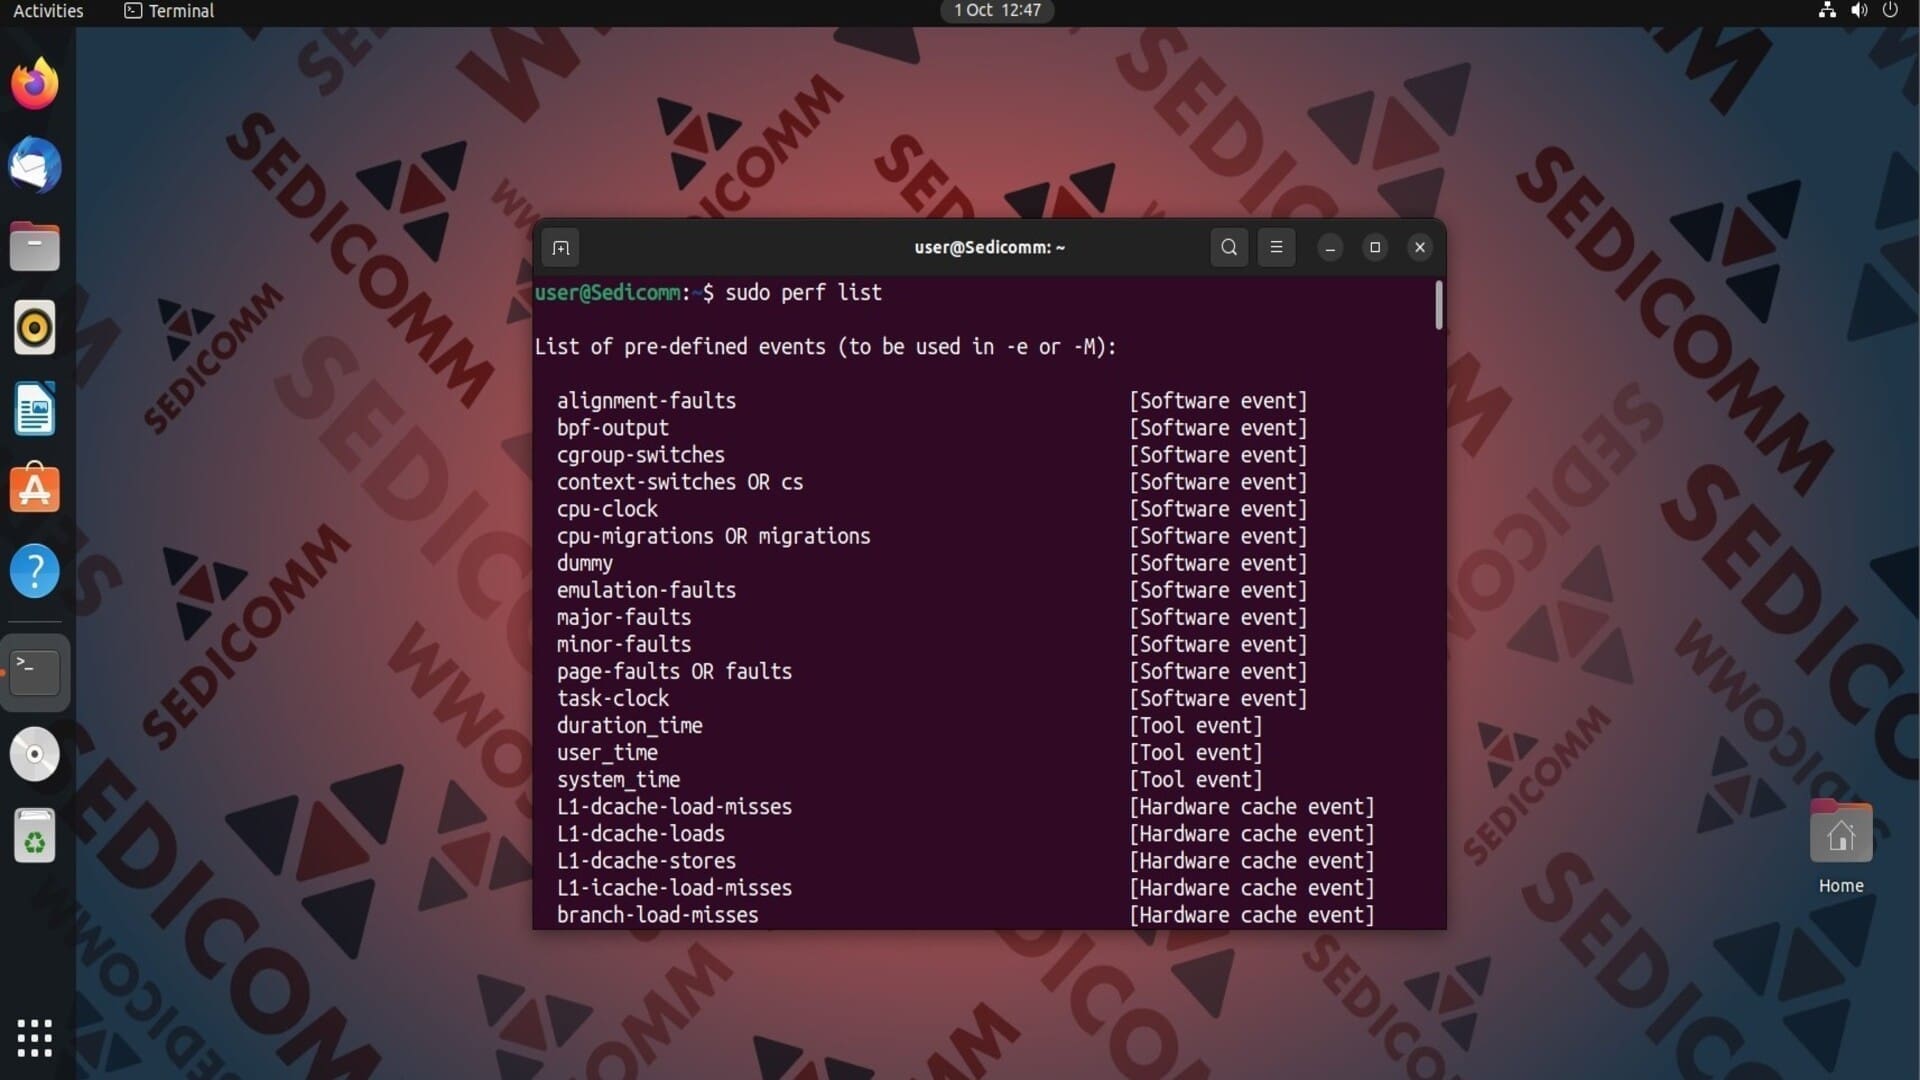
Task: Open the Terminal app menu in top bar
Action: [169, 11]
